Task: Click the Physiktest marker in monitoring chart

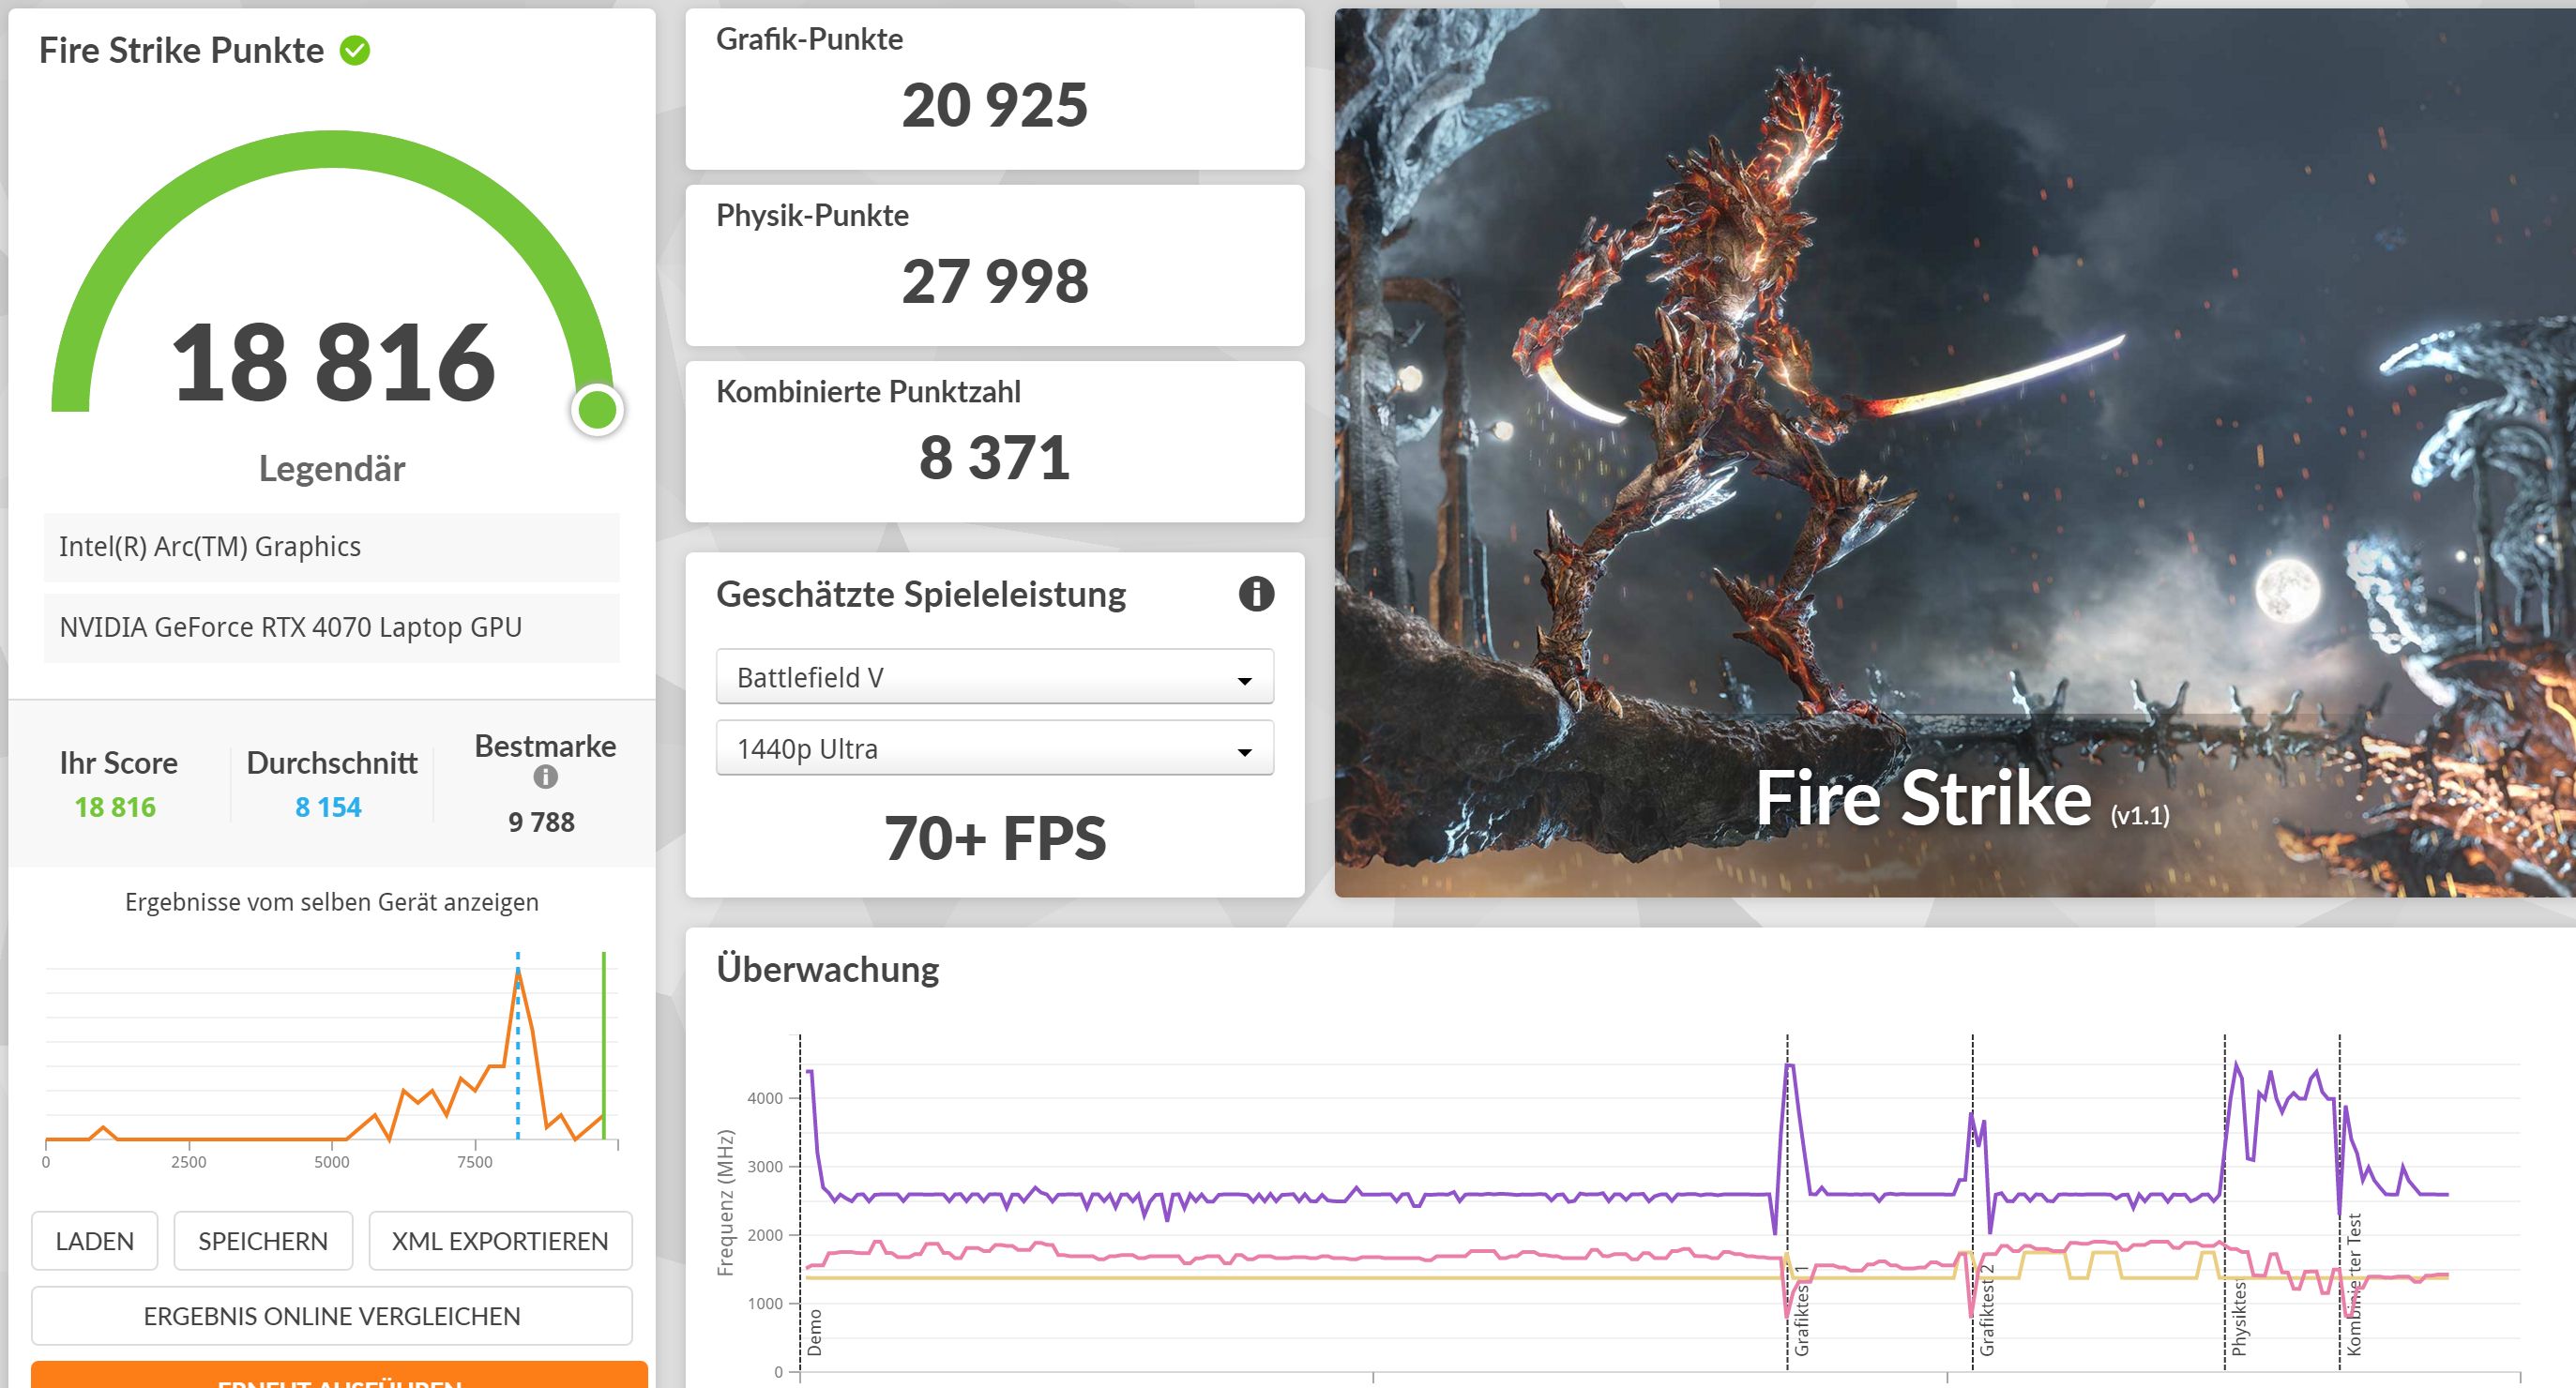Action: point(2238,1320)
